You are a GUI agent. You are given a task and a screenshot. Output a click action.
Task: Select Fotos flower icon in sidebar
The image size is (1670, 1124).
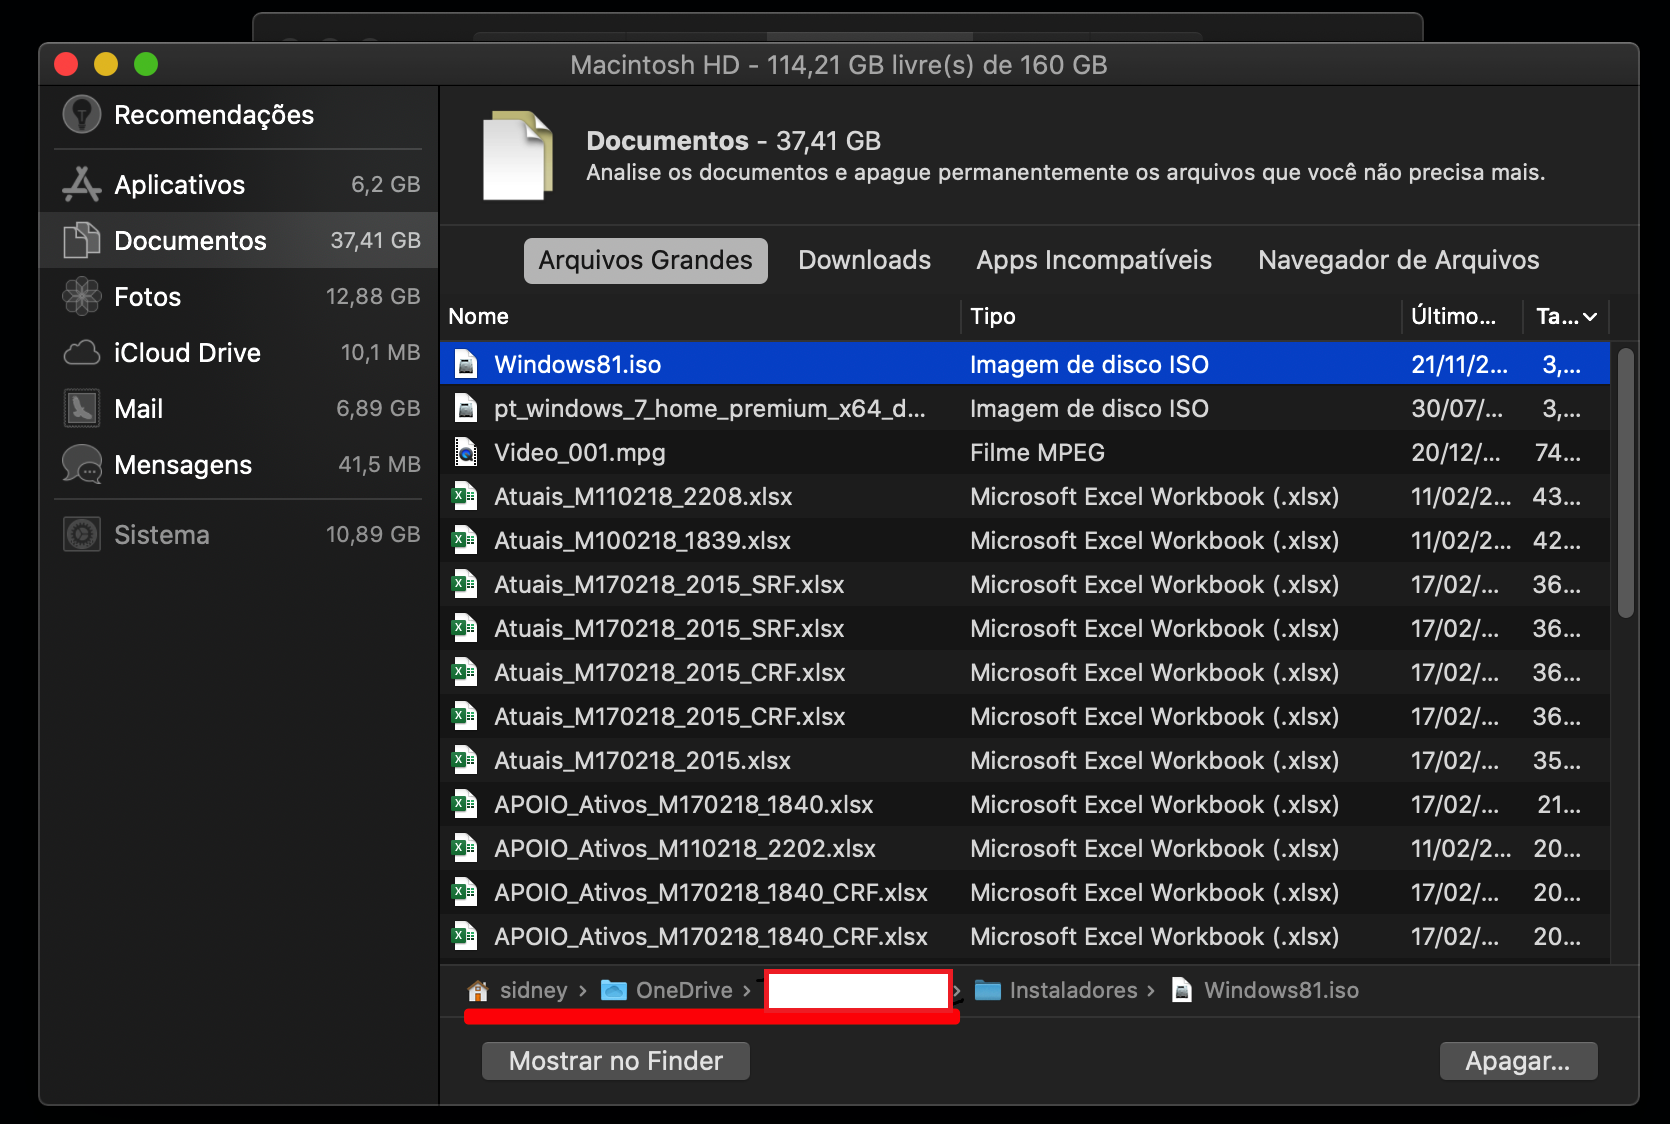[82, 296]
